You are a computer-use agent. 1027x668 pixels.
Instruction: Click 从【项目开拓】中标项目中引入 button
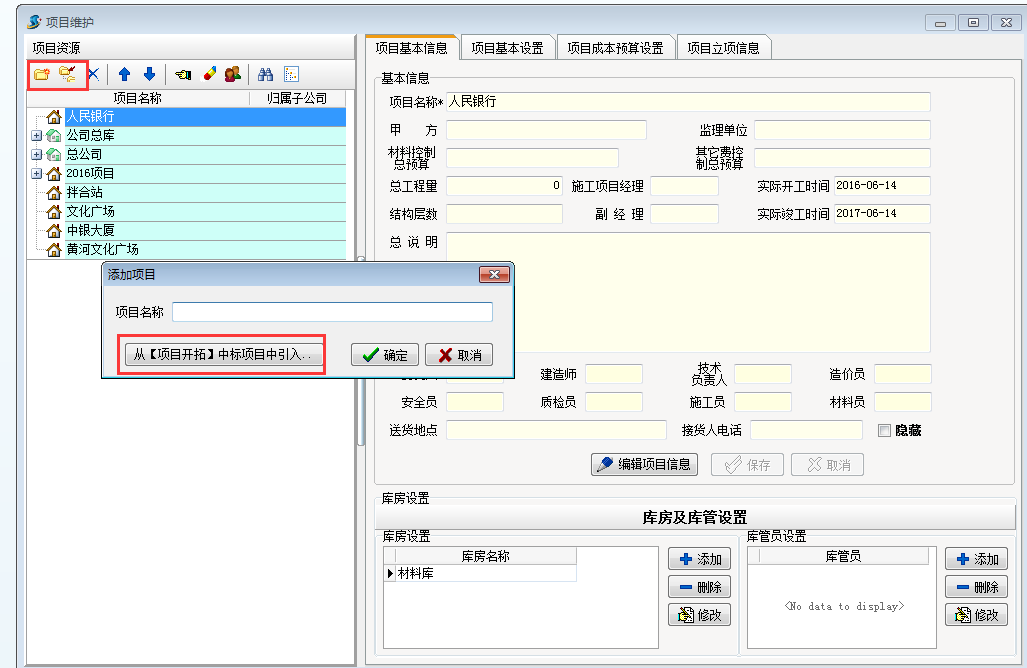223,355
